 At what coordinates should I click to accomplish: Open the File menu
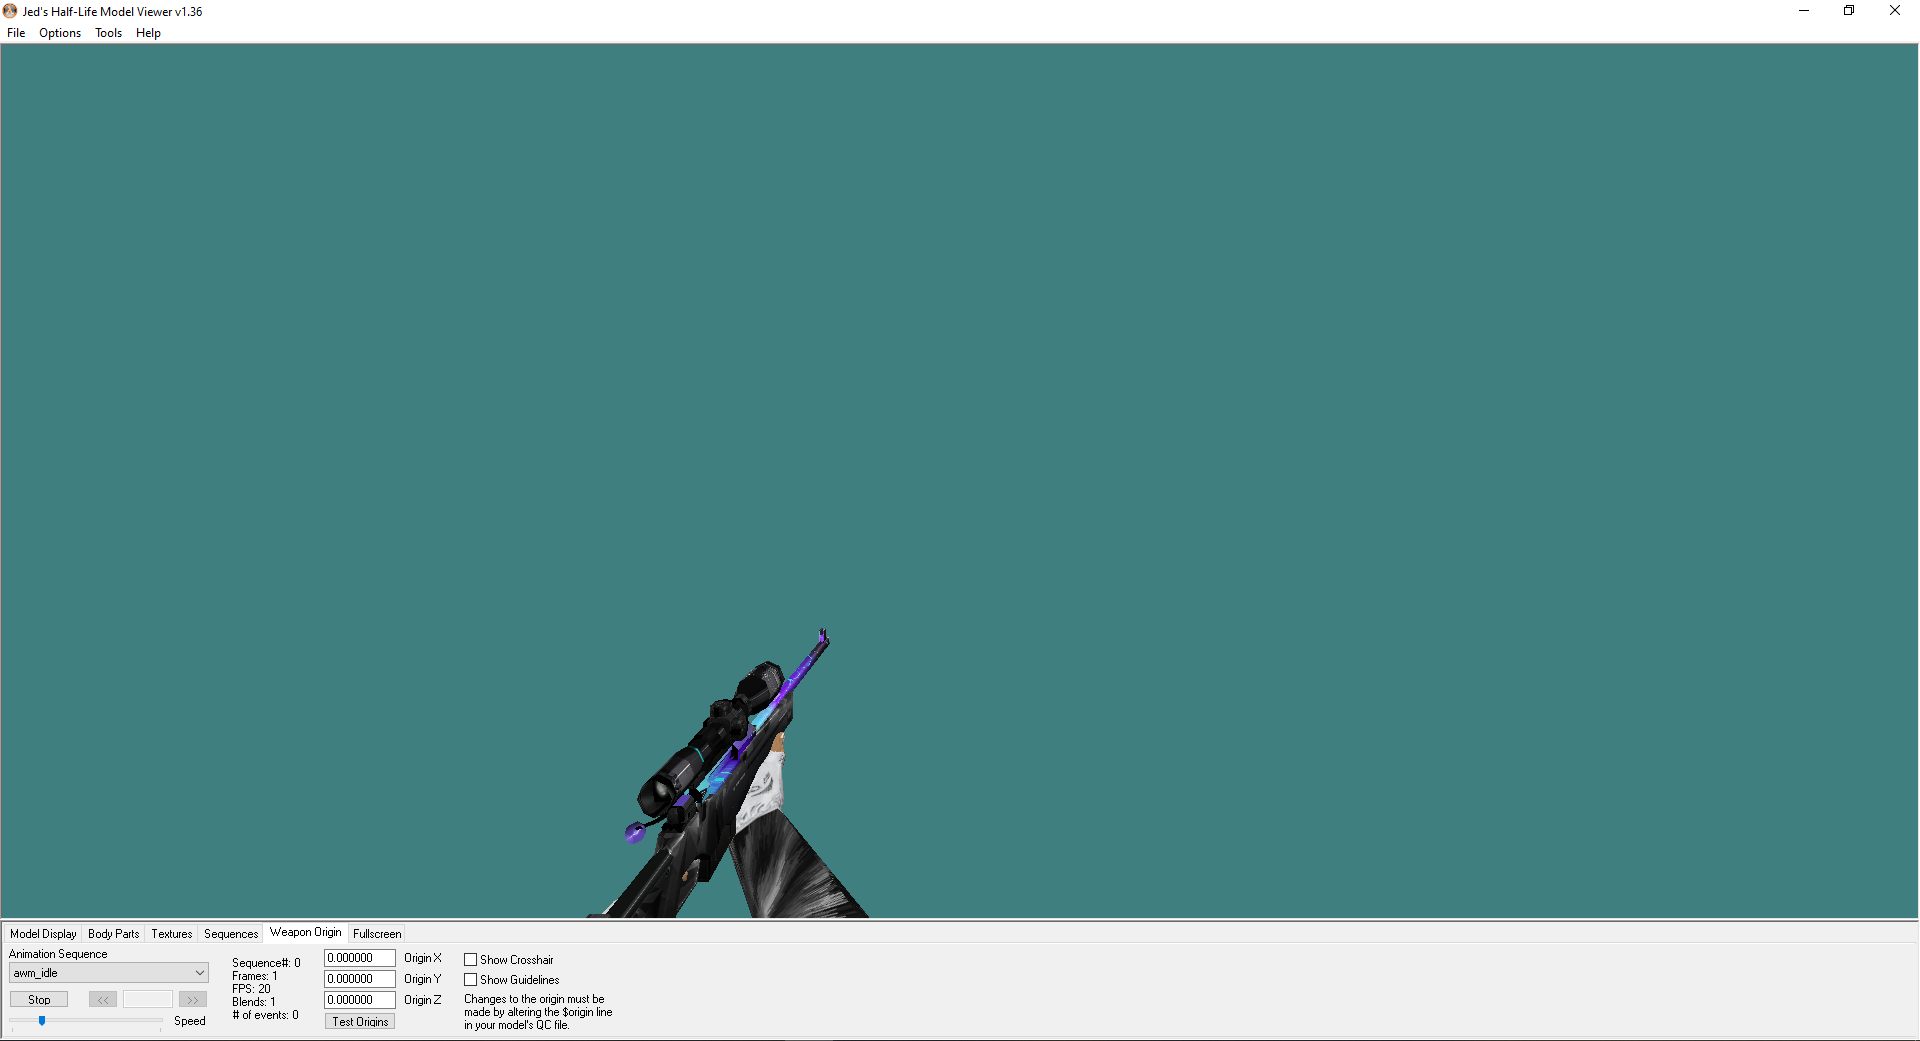(16, 33)
